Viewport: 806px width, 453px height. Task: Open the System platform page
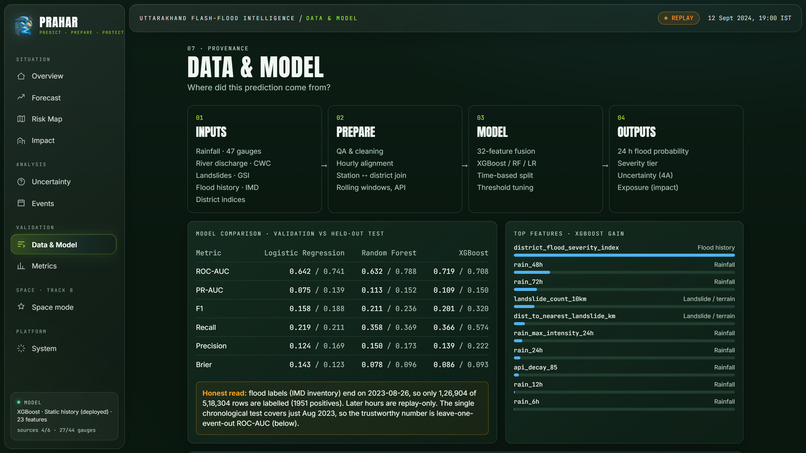[x=63, y=349]
